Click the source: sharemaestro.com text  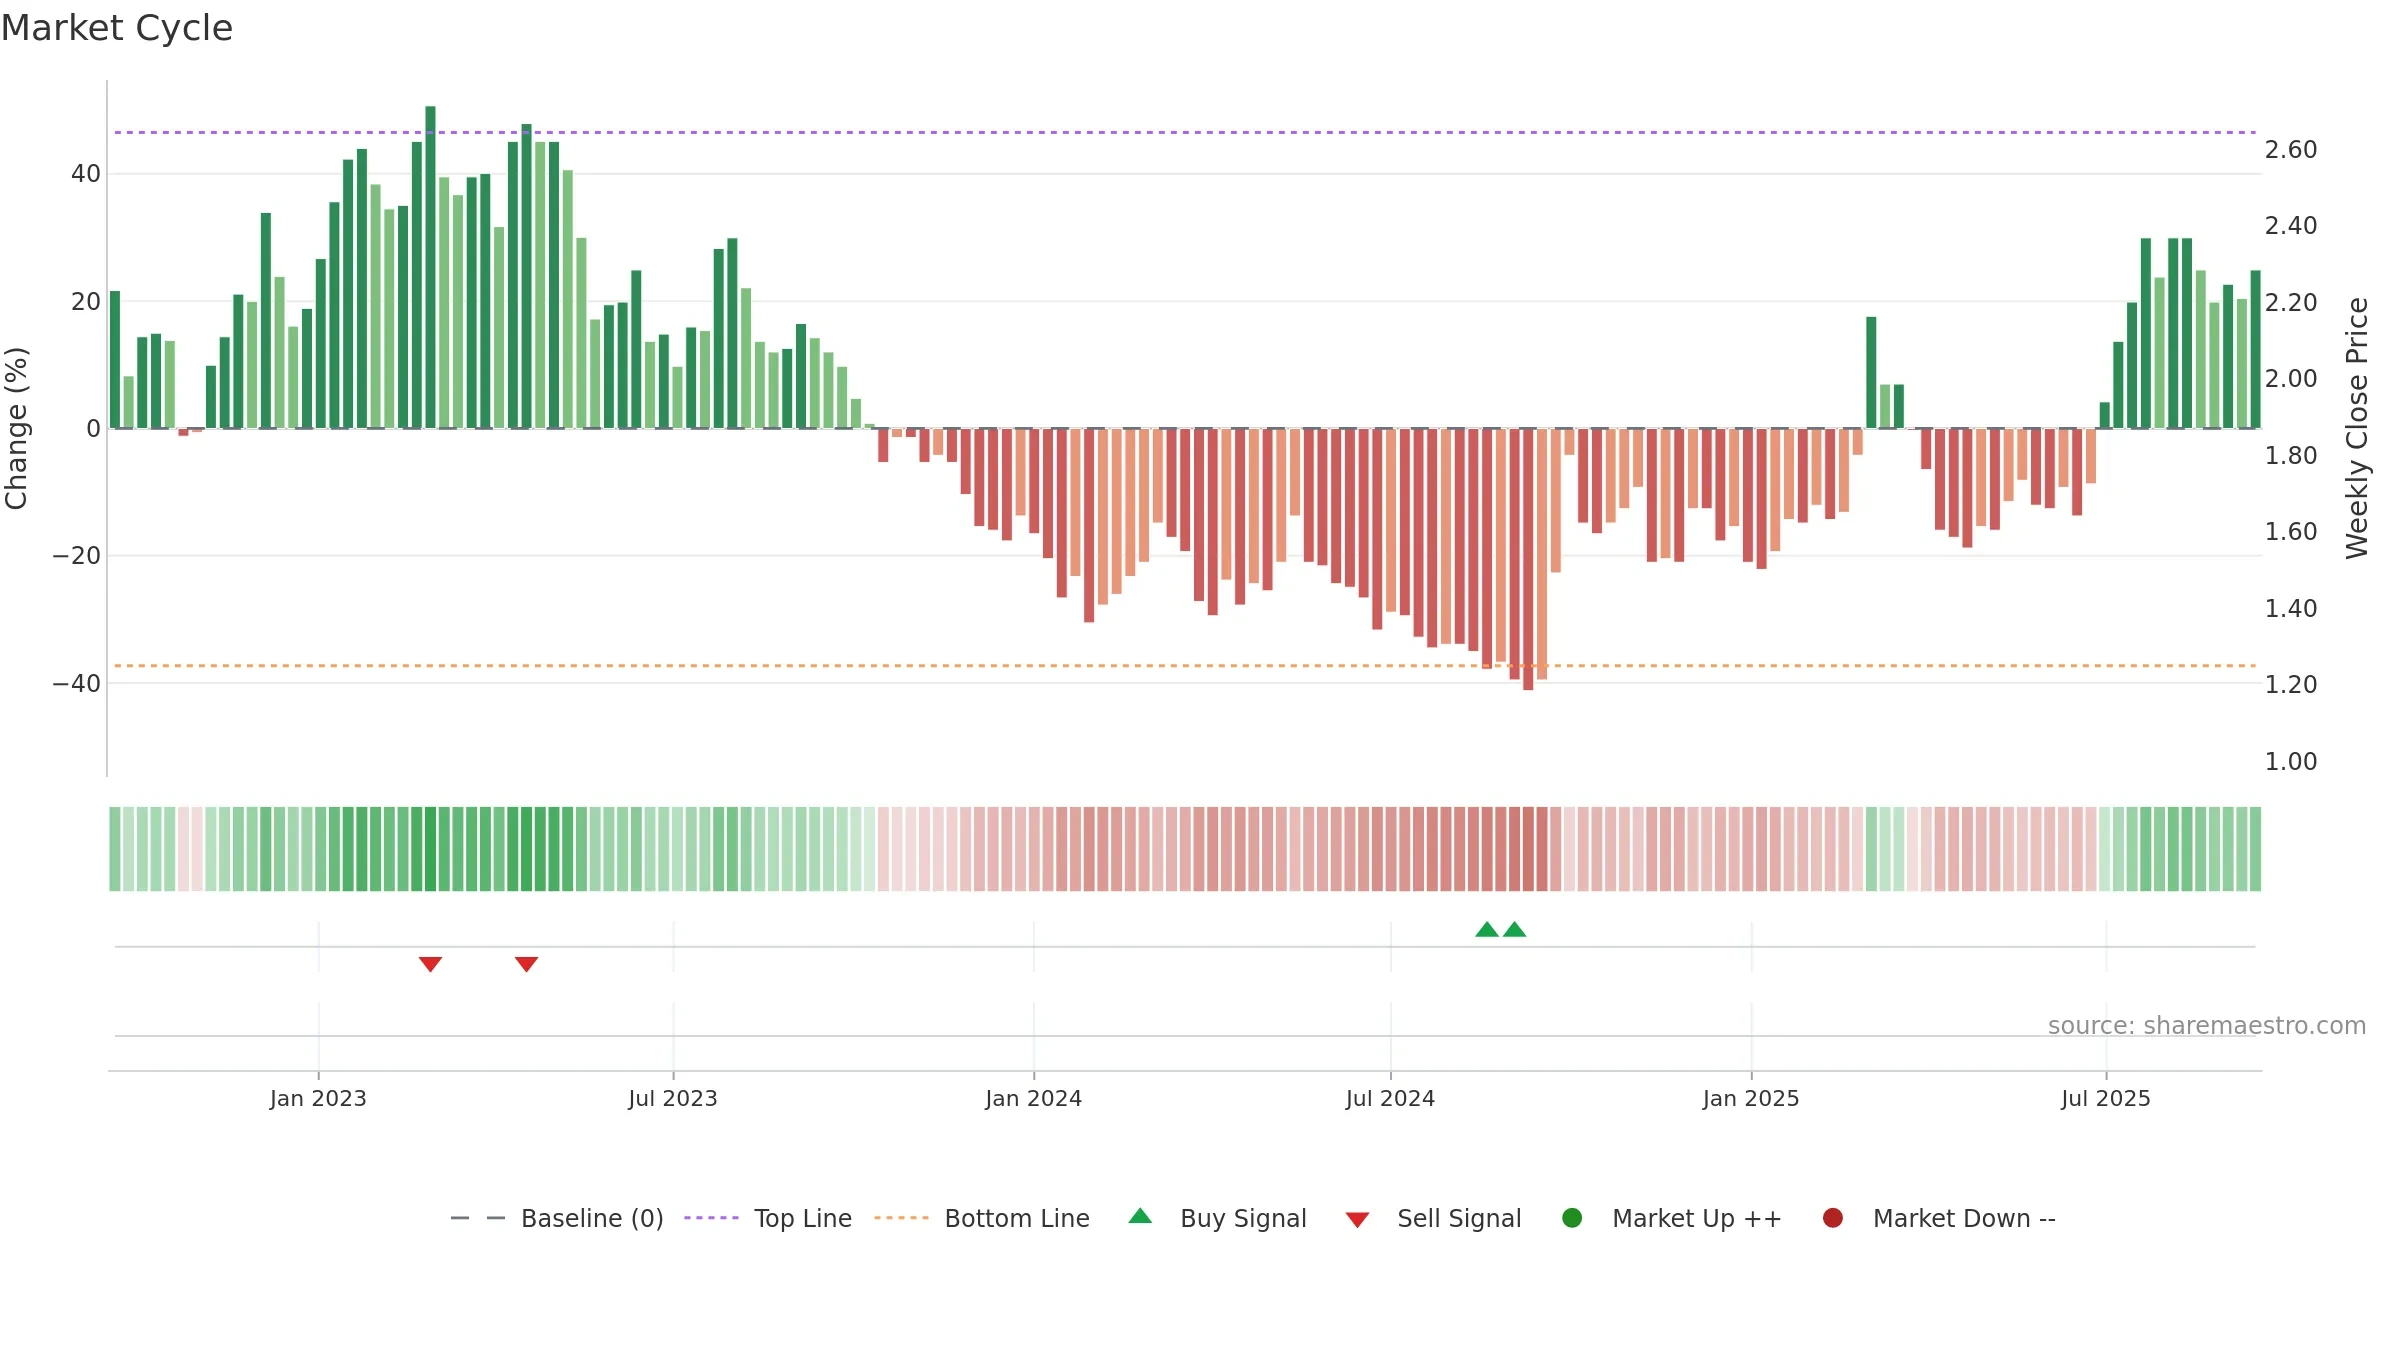[x=2207, y=1026]
